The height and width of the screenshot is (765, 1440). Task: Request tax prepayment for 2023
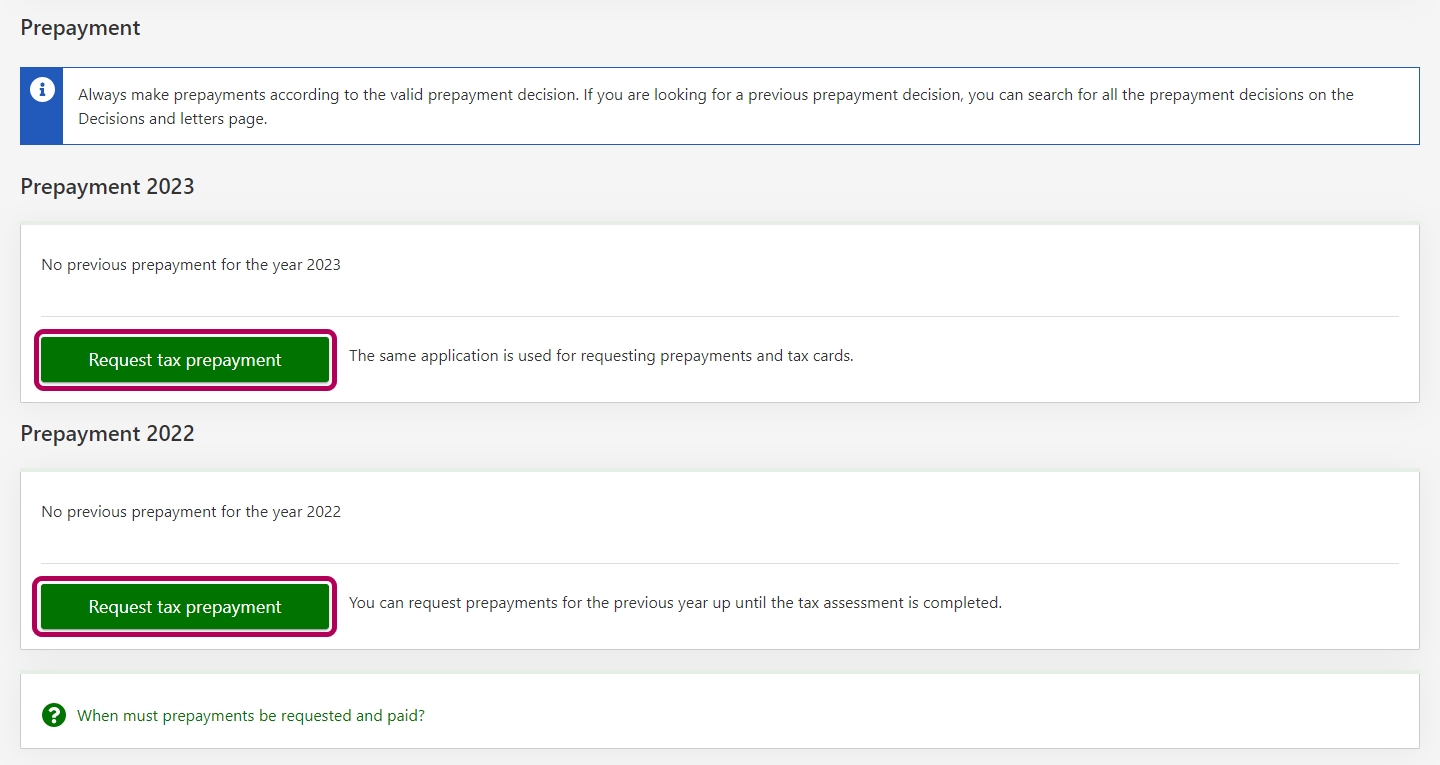(185, 360)
